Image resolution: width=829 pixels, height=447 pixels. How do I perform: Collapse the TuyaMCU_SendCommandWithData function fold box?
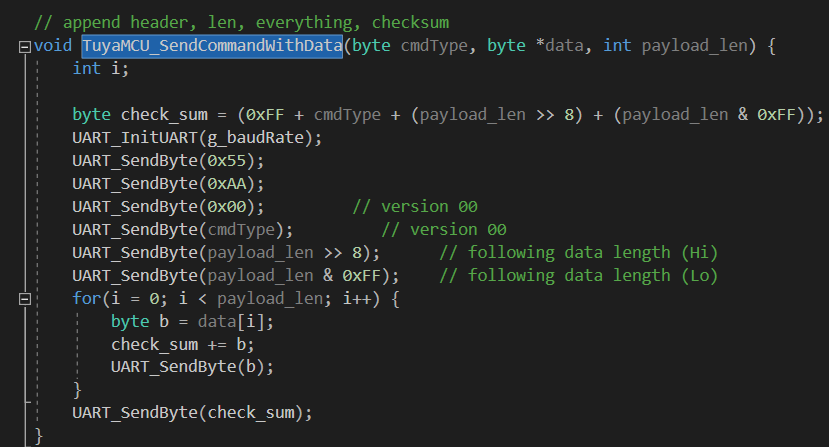pos(24,47)
